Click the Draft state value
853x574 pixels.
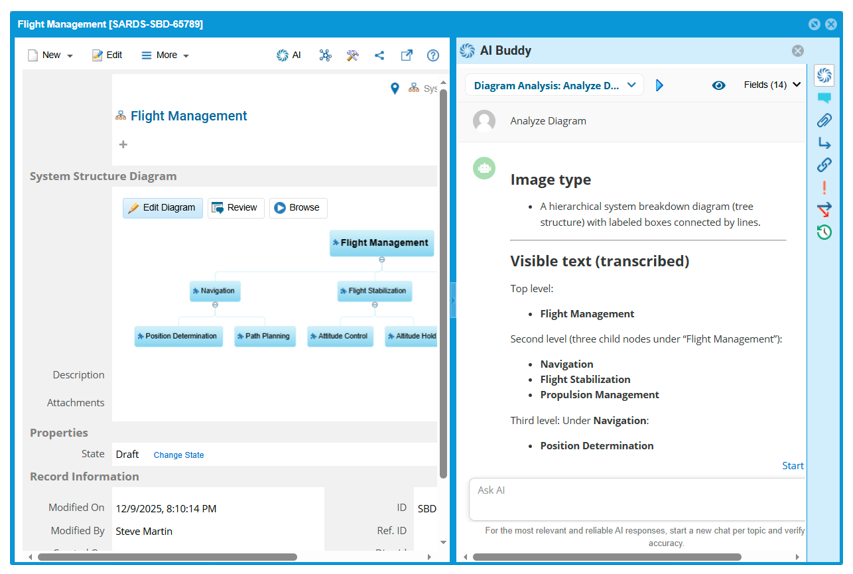[x=127, y=454]
